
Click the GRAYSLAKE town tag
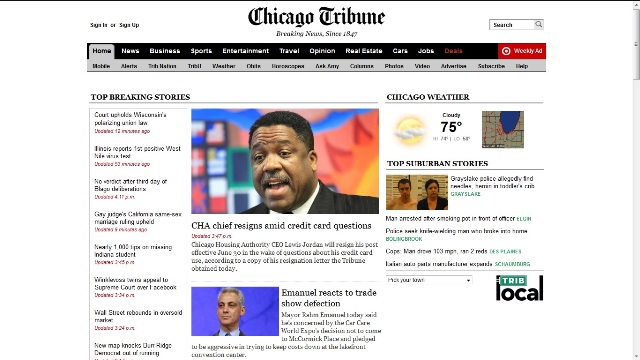pyautogui.click(x=465, y=194)
